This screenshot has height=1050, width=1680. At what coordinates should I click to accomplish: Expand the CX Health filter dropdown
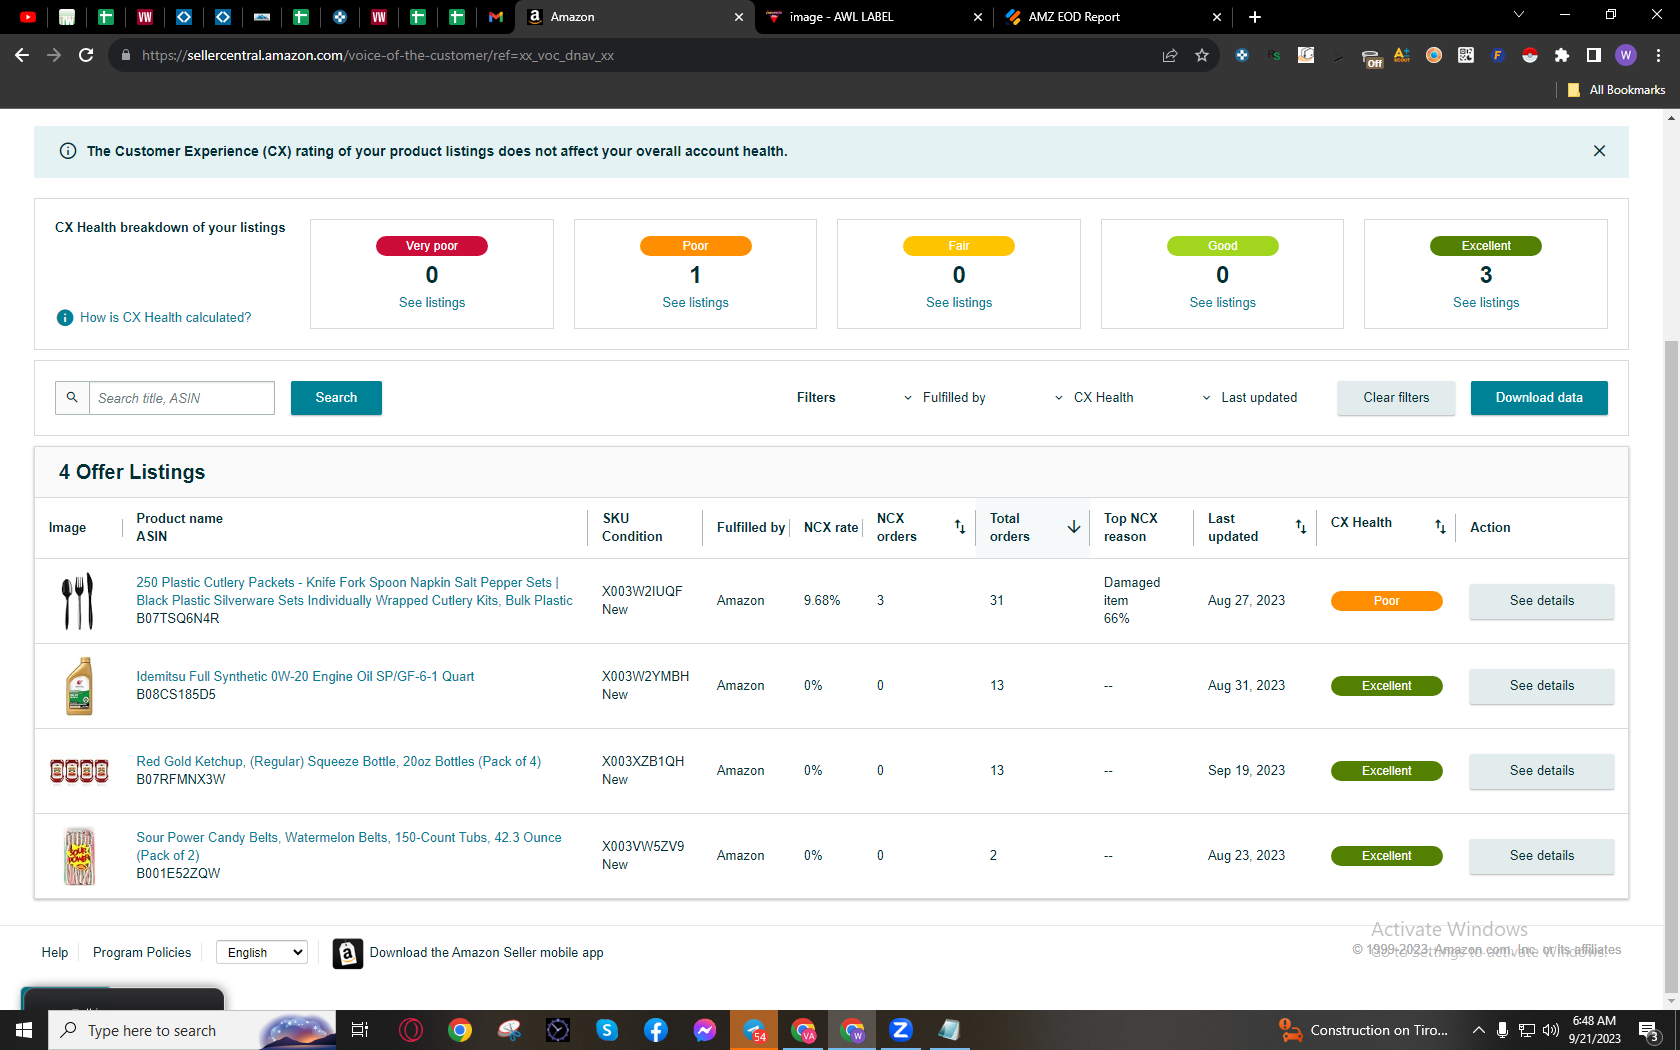coord(1094,398)
